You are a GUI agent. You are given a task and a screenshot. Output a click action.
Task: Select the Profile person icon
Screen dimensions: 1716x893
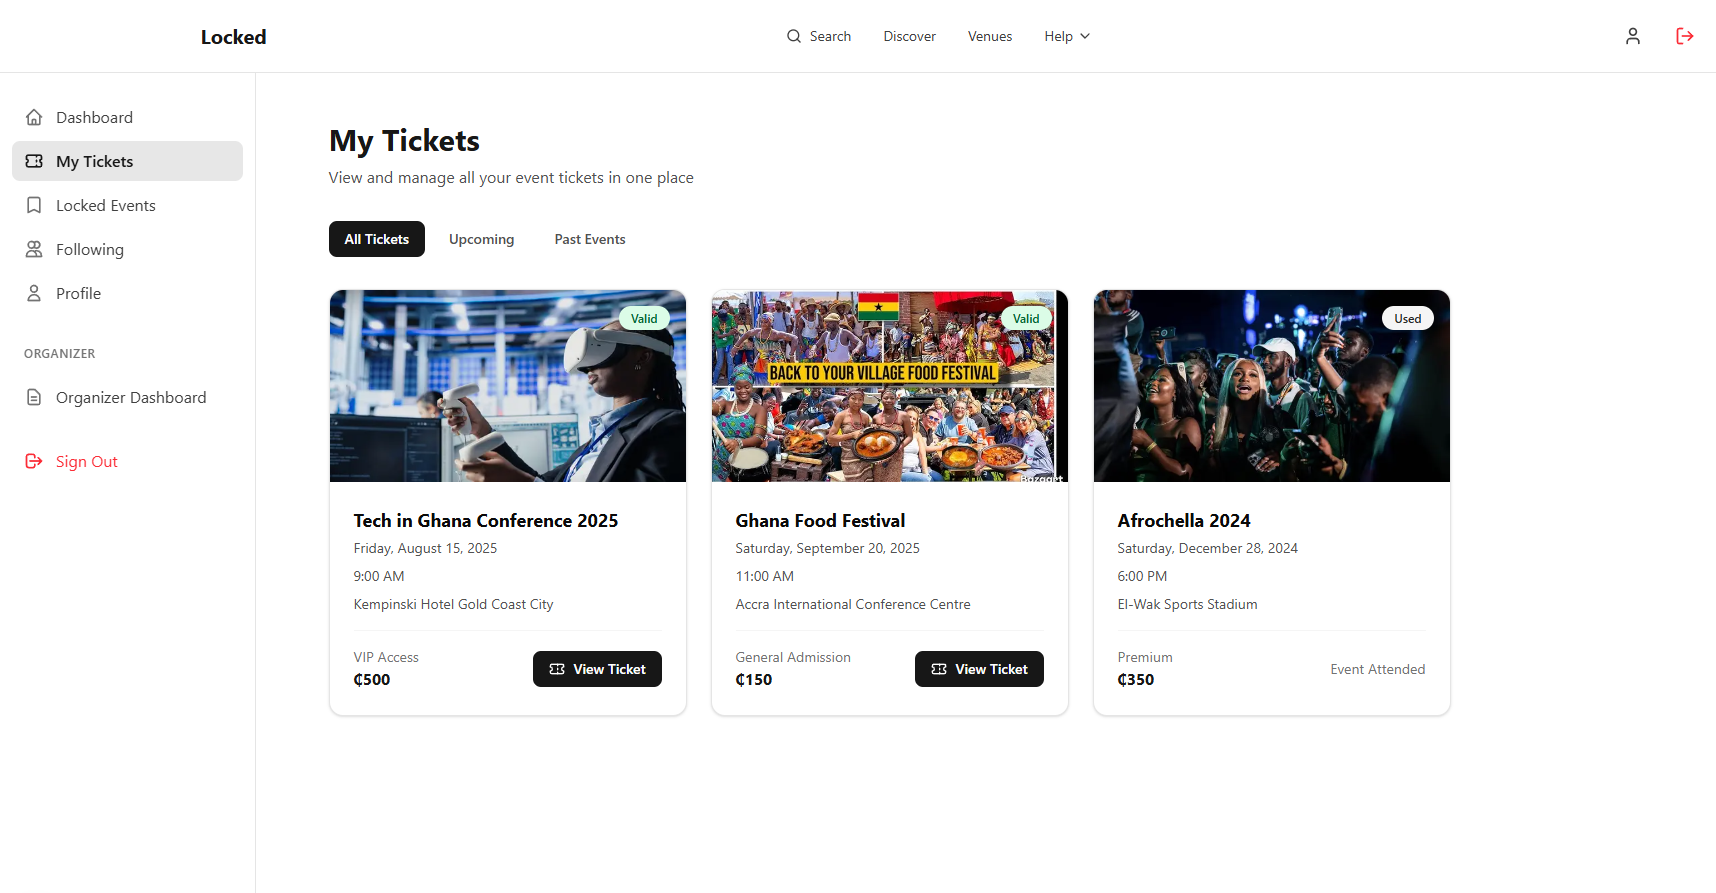34,293
